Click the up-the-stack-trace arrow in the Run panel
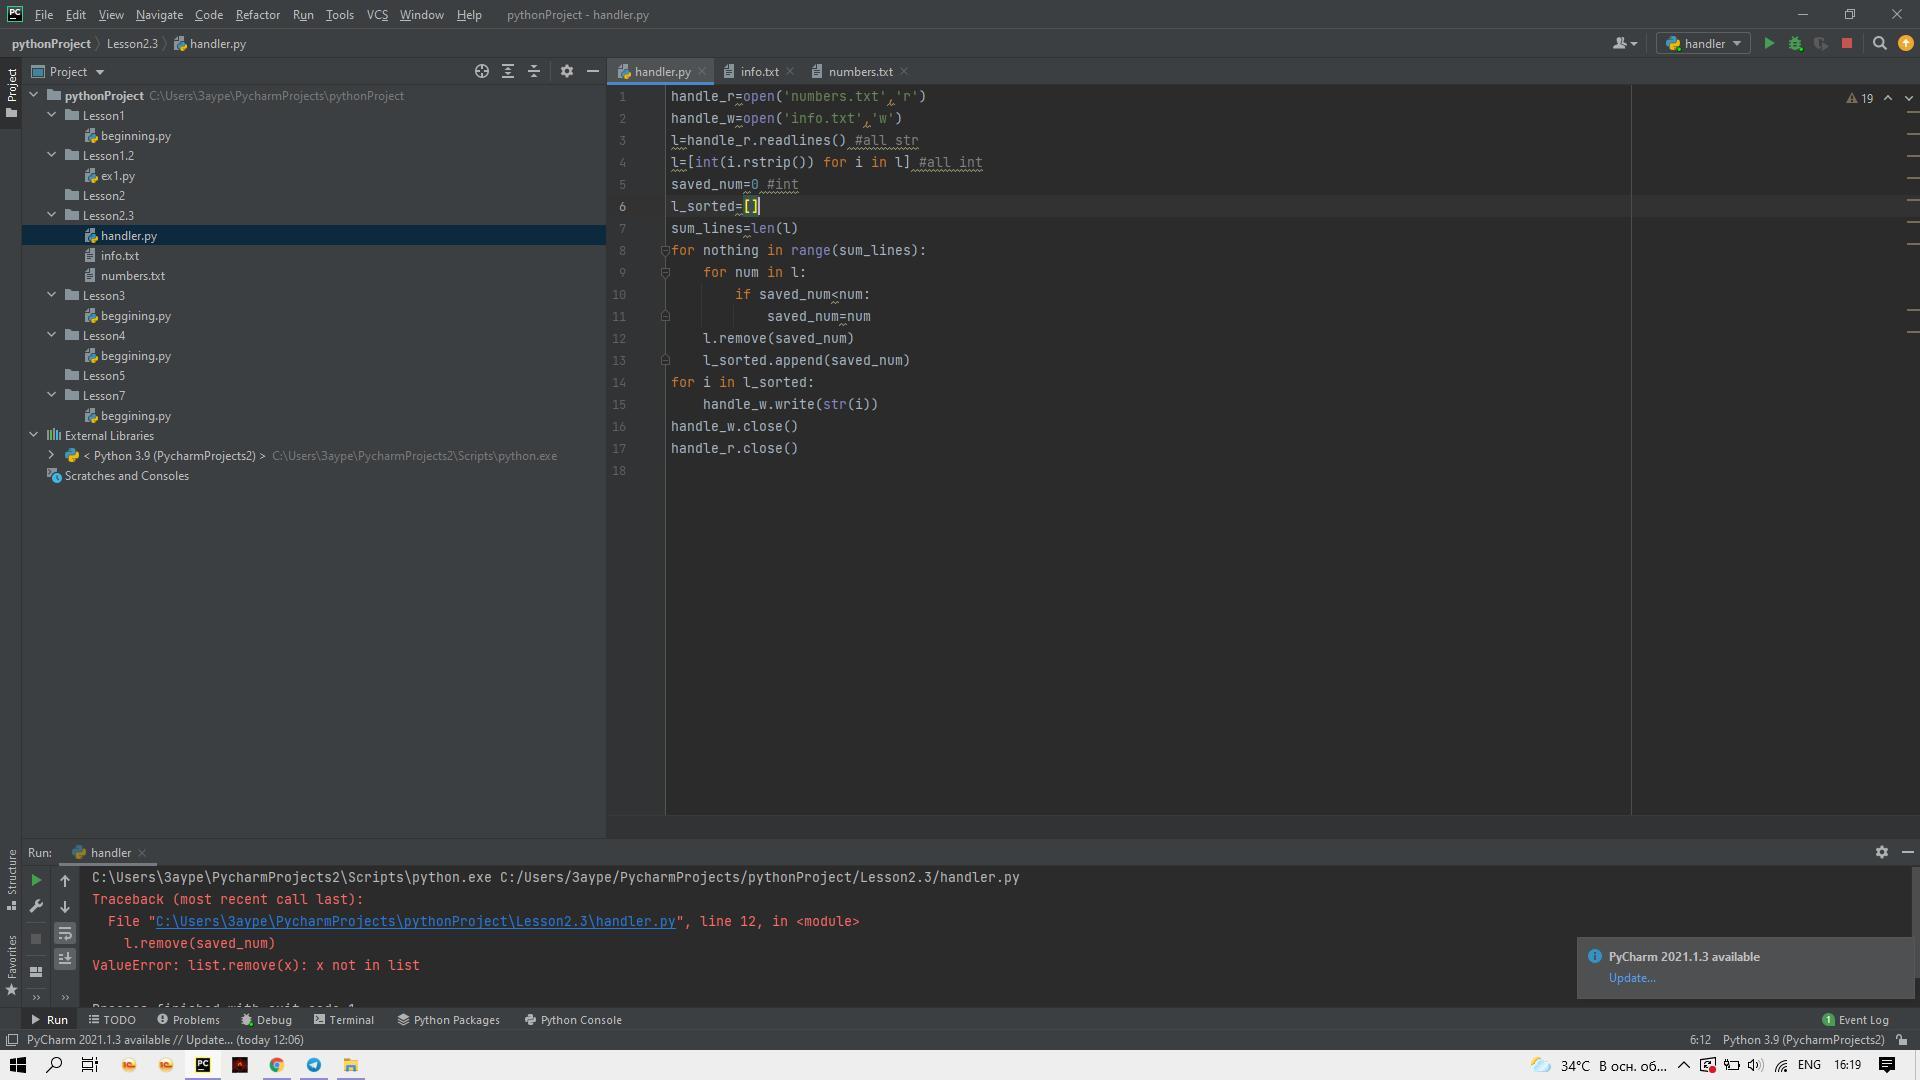 [65, 881]
